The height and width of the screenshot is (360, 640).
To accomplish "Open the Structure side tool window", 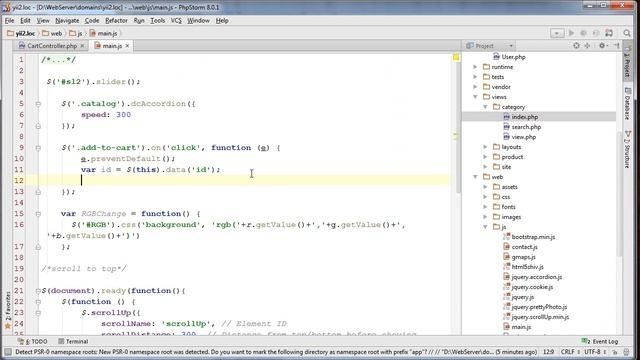I will point(627,150).
